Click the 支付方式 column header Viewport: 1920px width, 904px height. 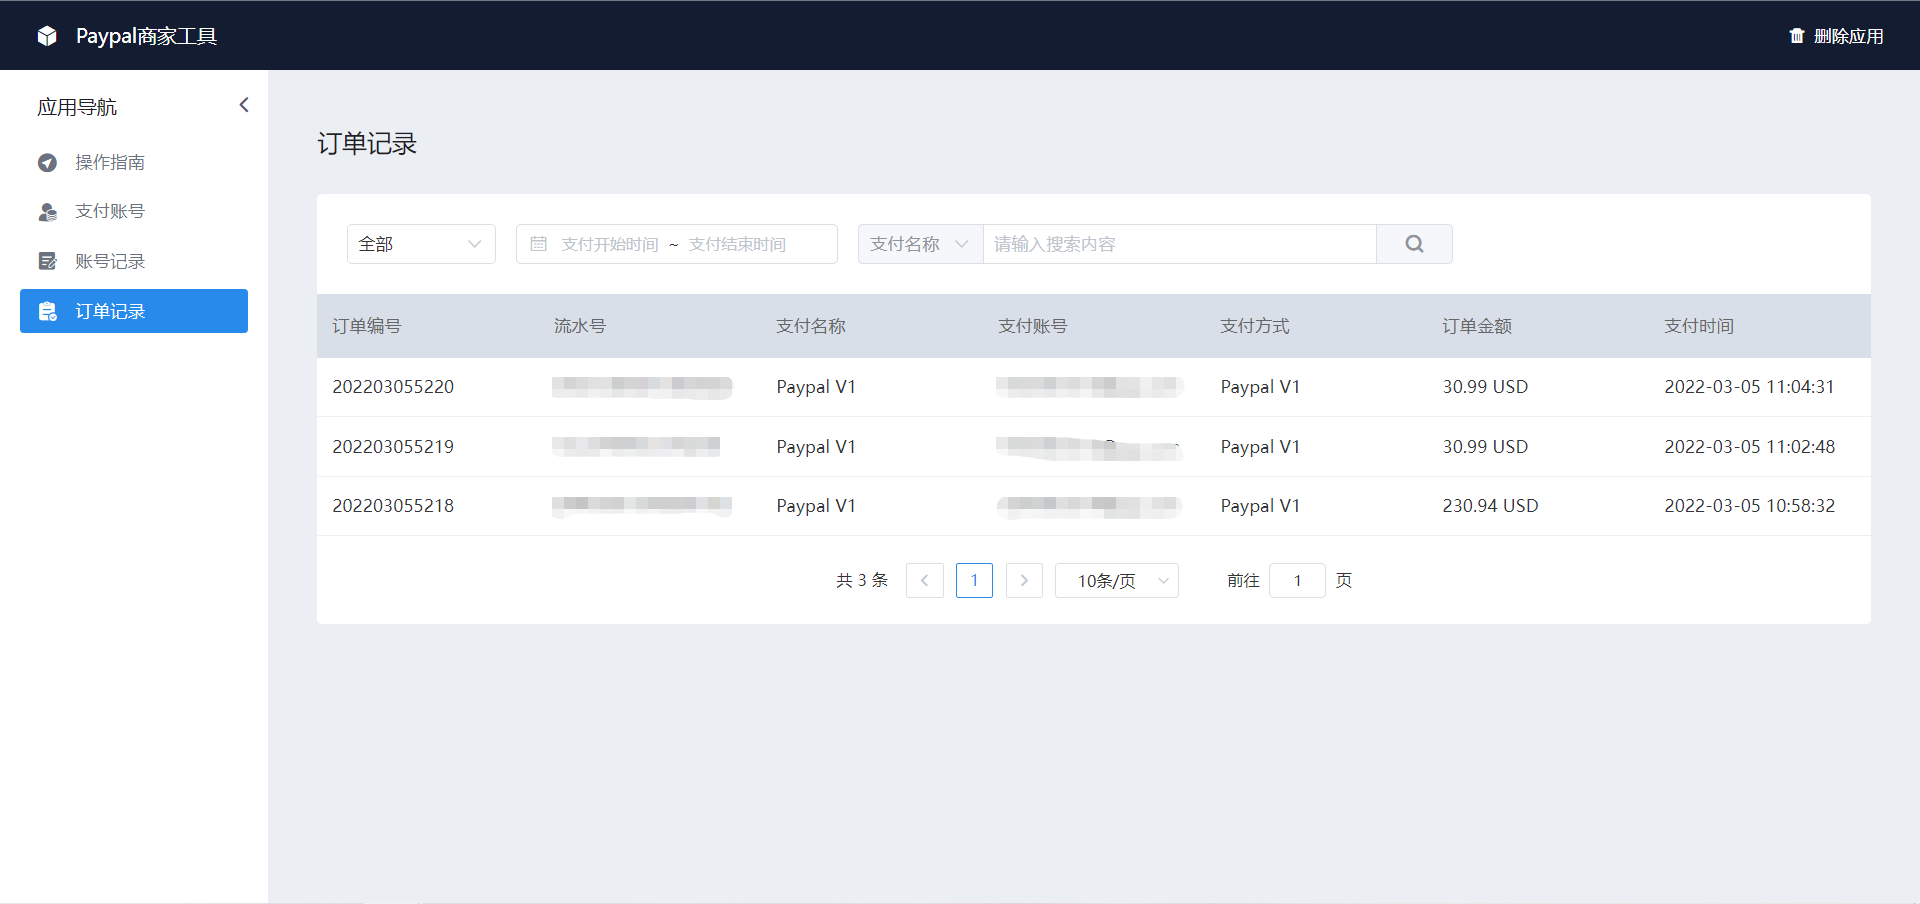click(x=1255, y=326)
